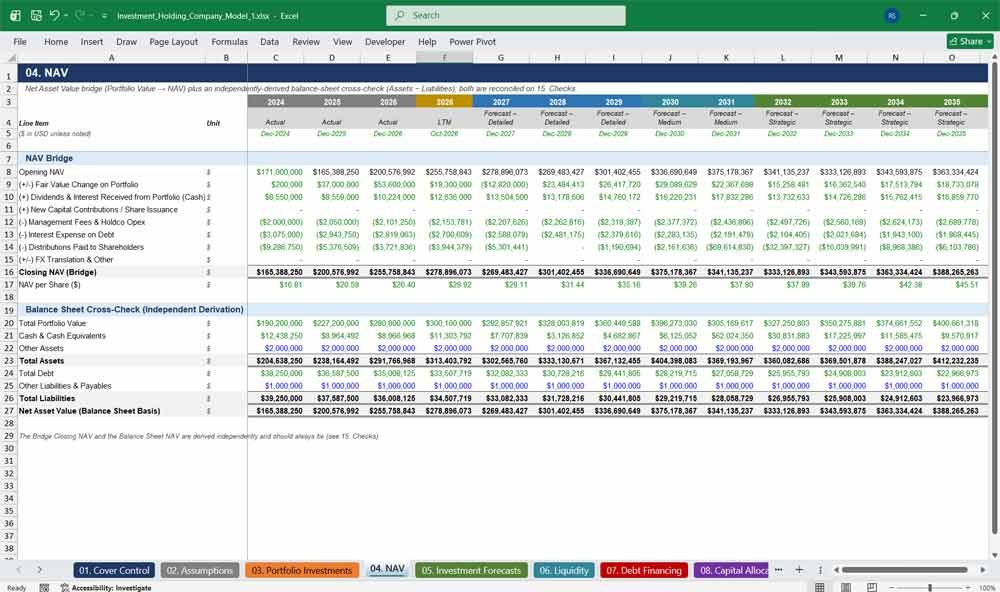Screen dimensions: 1000x592
Task: Click the vertical scrollbar down arrow
Action: click(994, 556)
